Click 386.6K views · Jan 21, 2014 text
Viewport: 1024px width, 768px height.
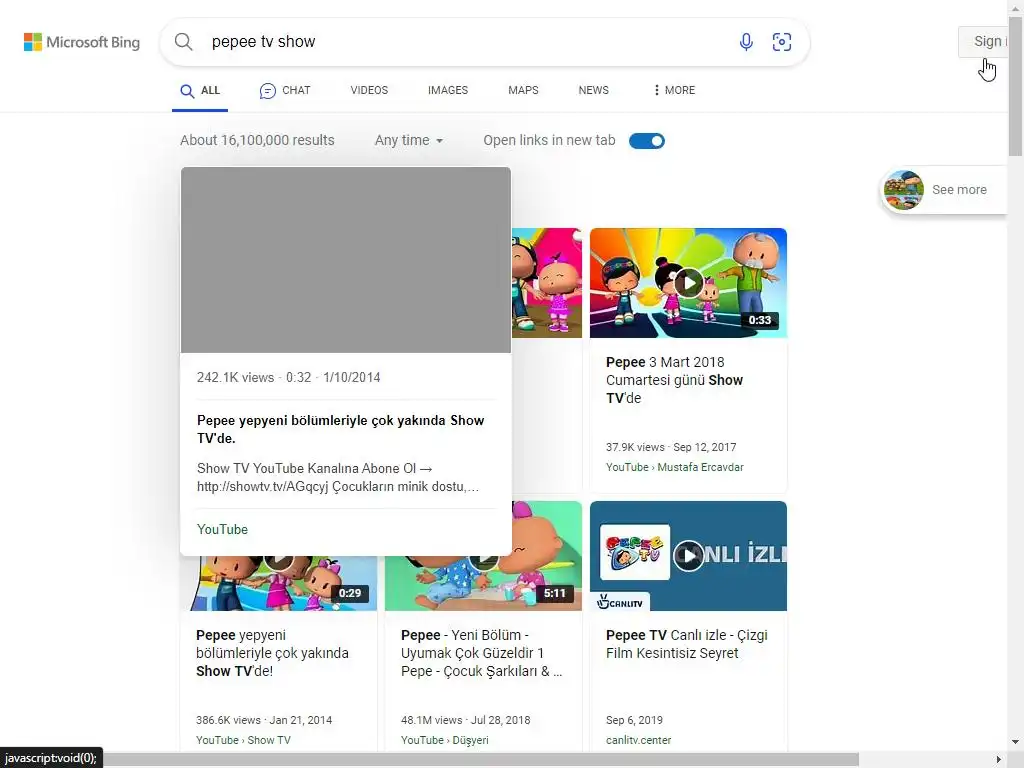point(264,720)
